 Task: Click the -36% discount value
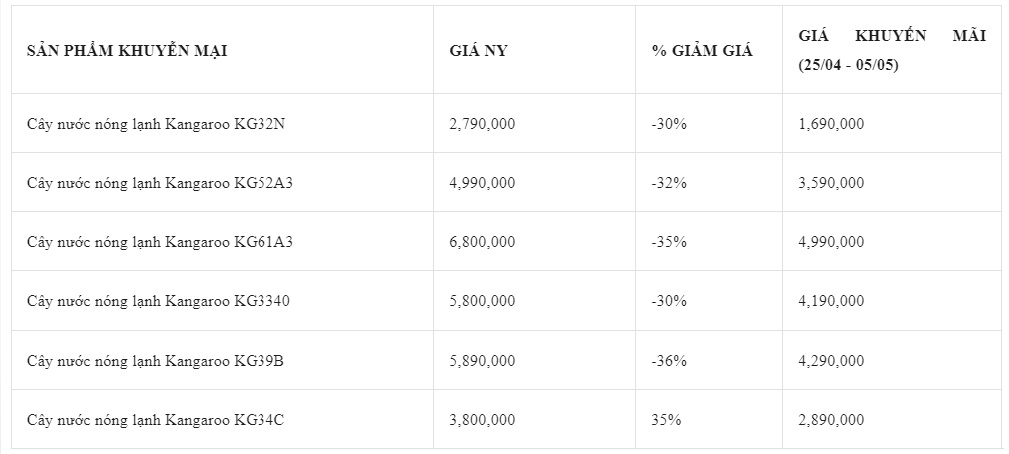[x=668, y=360]
